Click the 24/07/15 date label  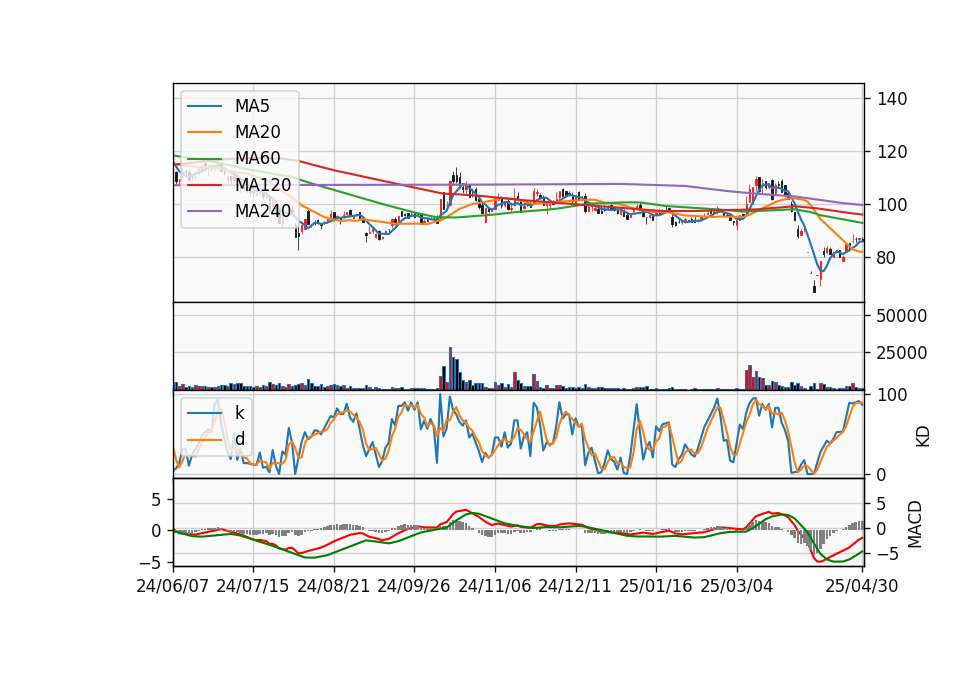click(x=252, y=587)
